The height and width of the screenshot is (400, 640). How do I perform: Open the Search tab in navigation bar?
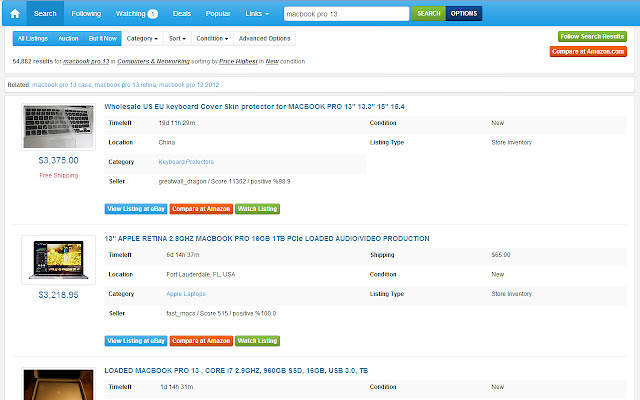[45, 13]
